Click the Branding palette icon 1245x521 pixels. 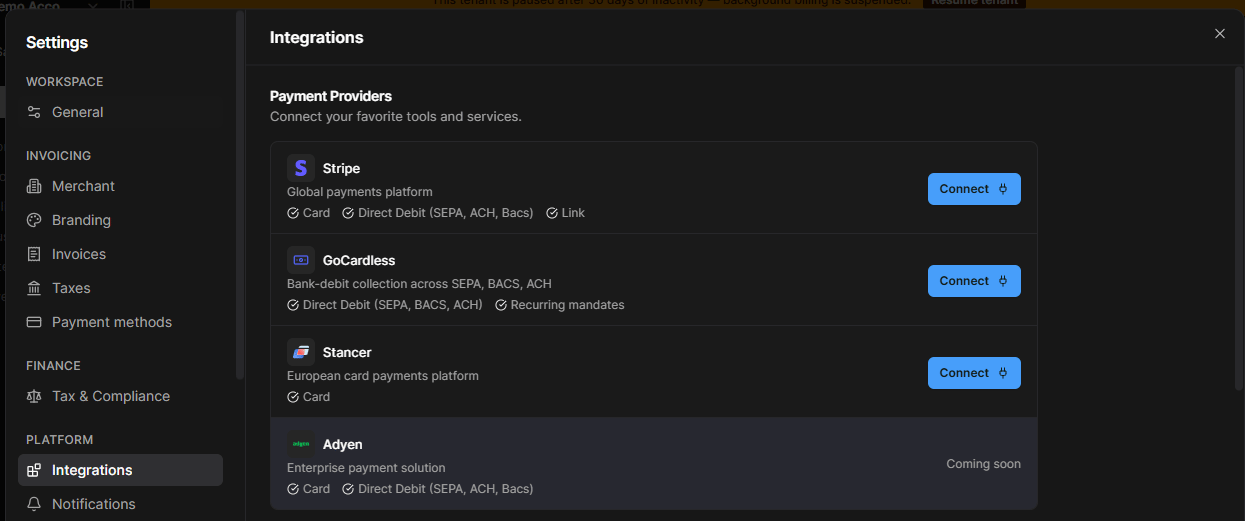coord(34,220)
